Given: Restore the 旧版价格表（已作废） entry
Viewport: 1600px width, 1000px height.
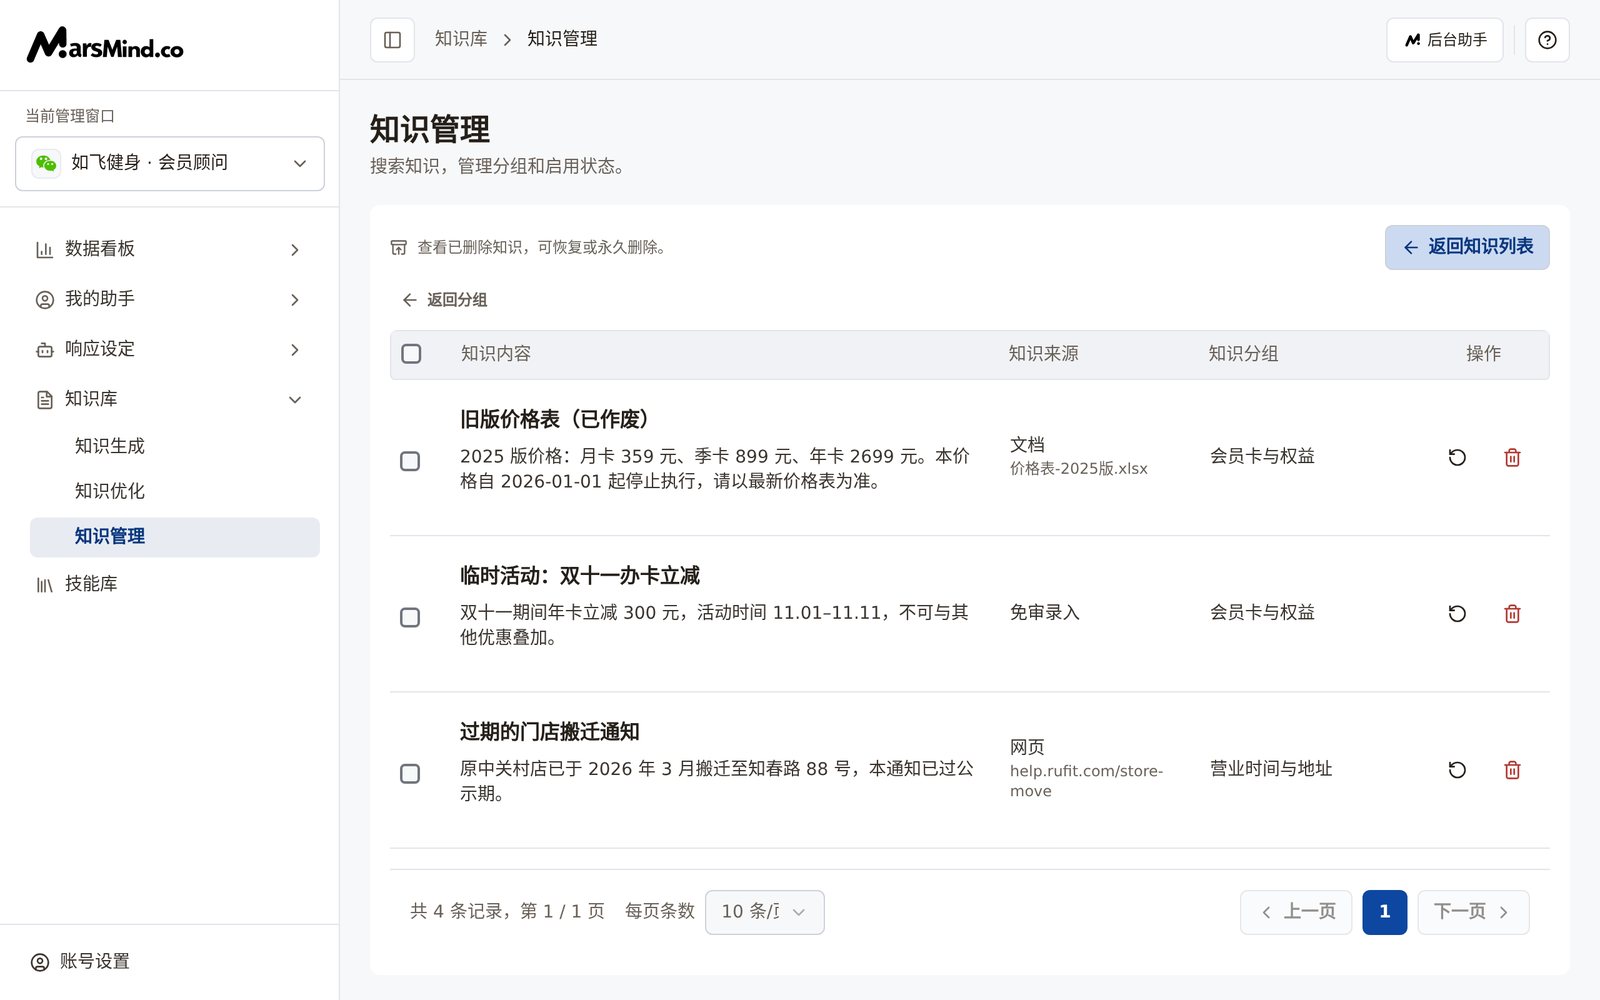Looking at the screenshot, I should (x=1457, y=457).
